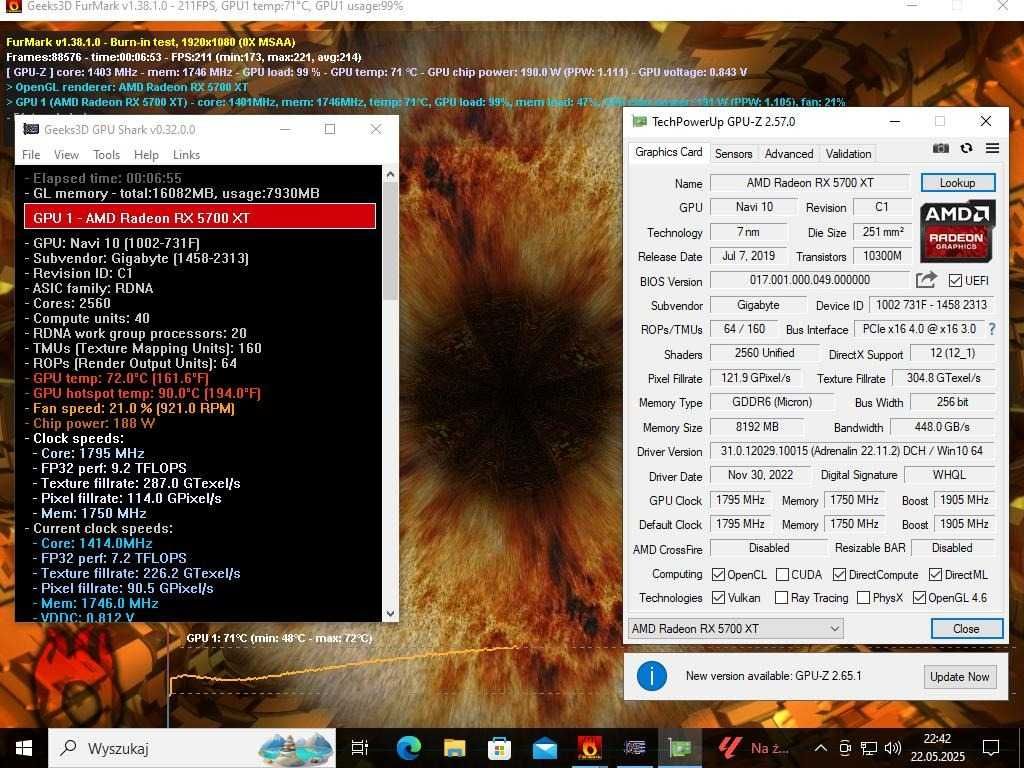Open Microsoft Store from taskbar

500,748
